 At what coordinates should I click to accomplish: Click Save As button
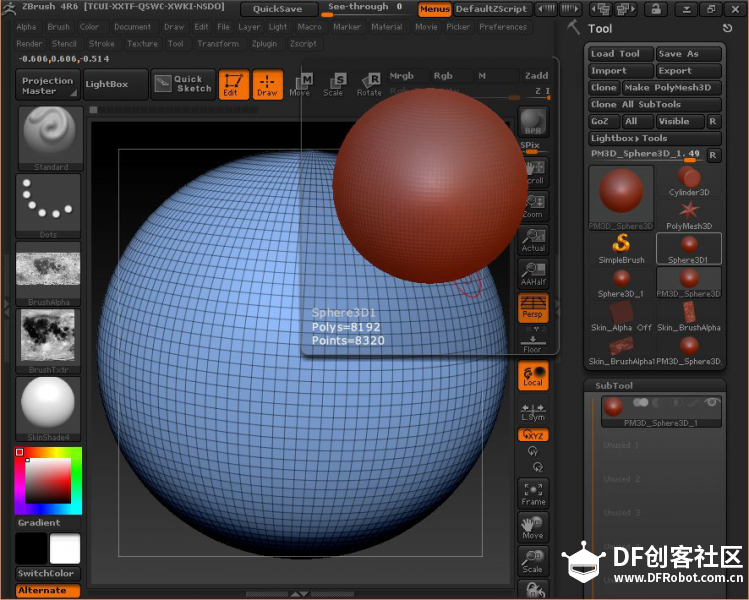(x=688, y=54)
